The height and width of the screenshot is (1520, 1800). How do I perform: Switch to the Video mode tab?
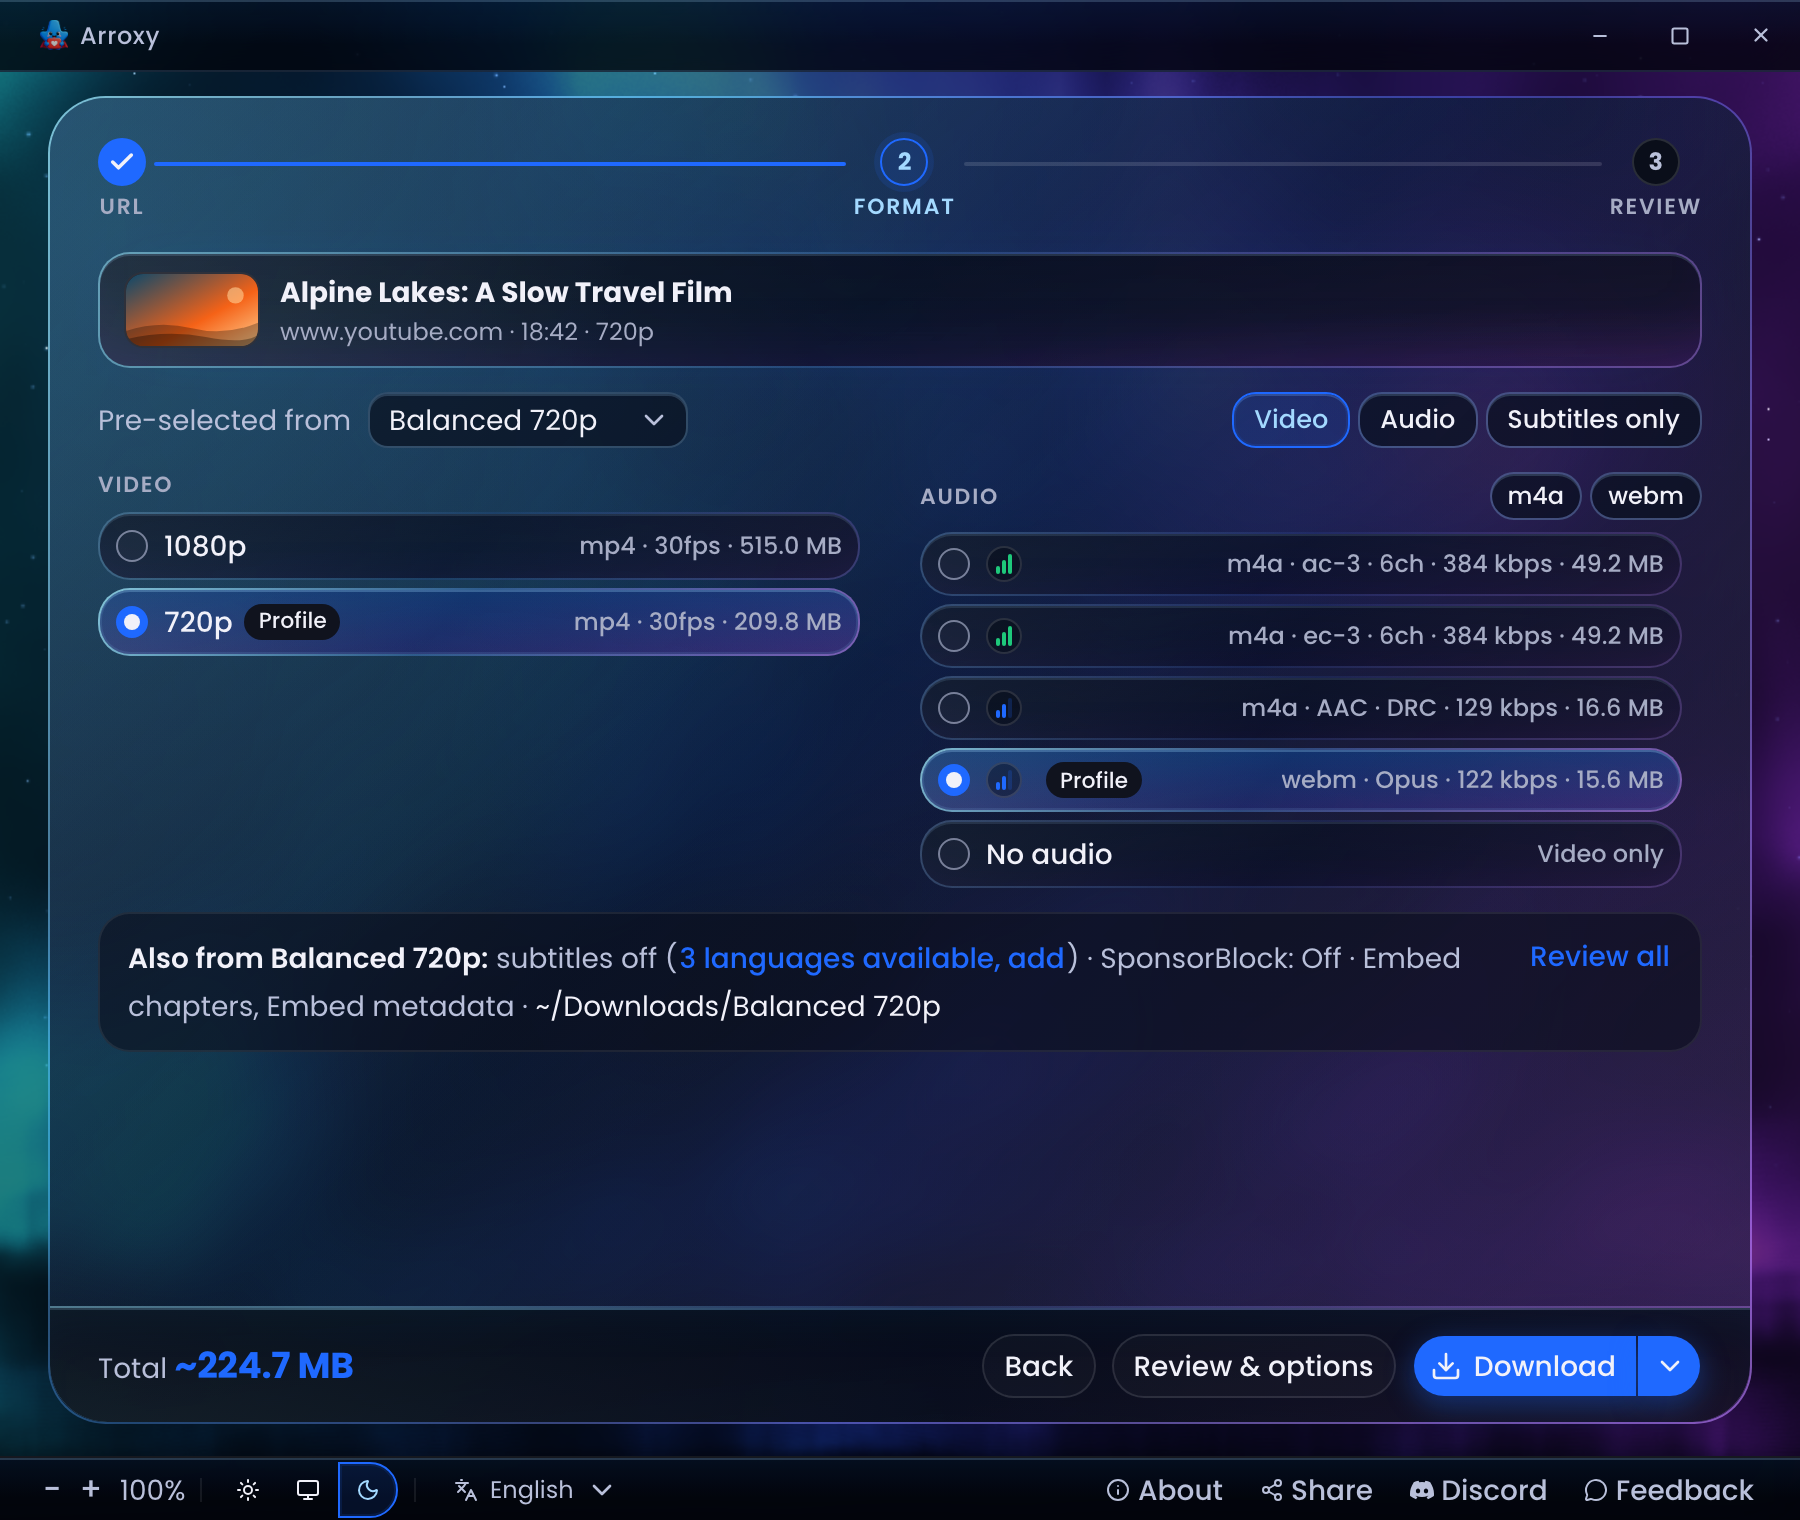click(x=1291, y=420)
